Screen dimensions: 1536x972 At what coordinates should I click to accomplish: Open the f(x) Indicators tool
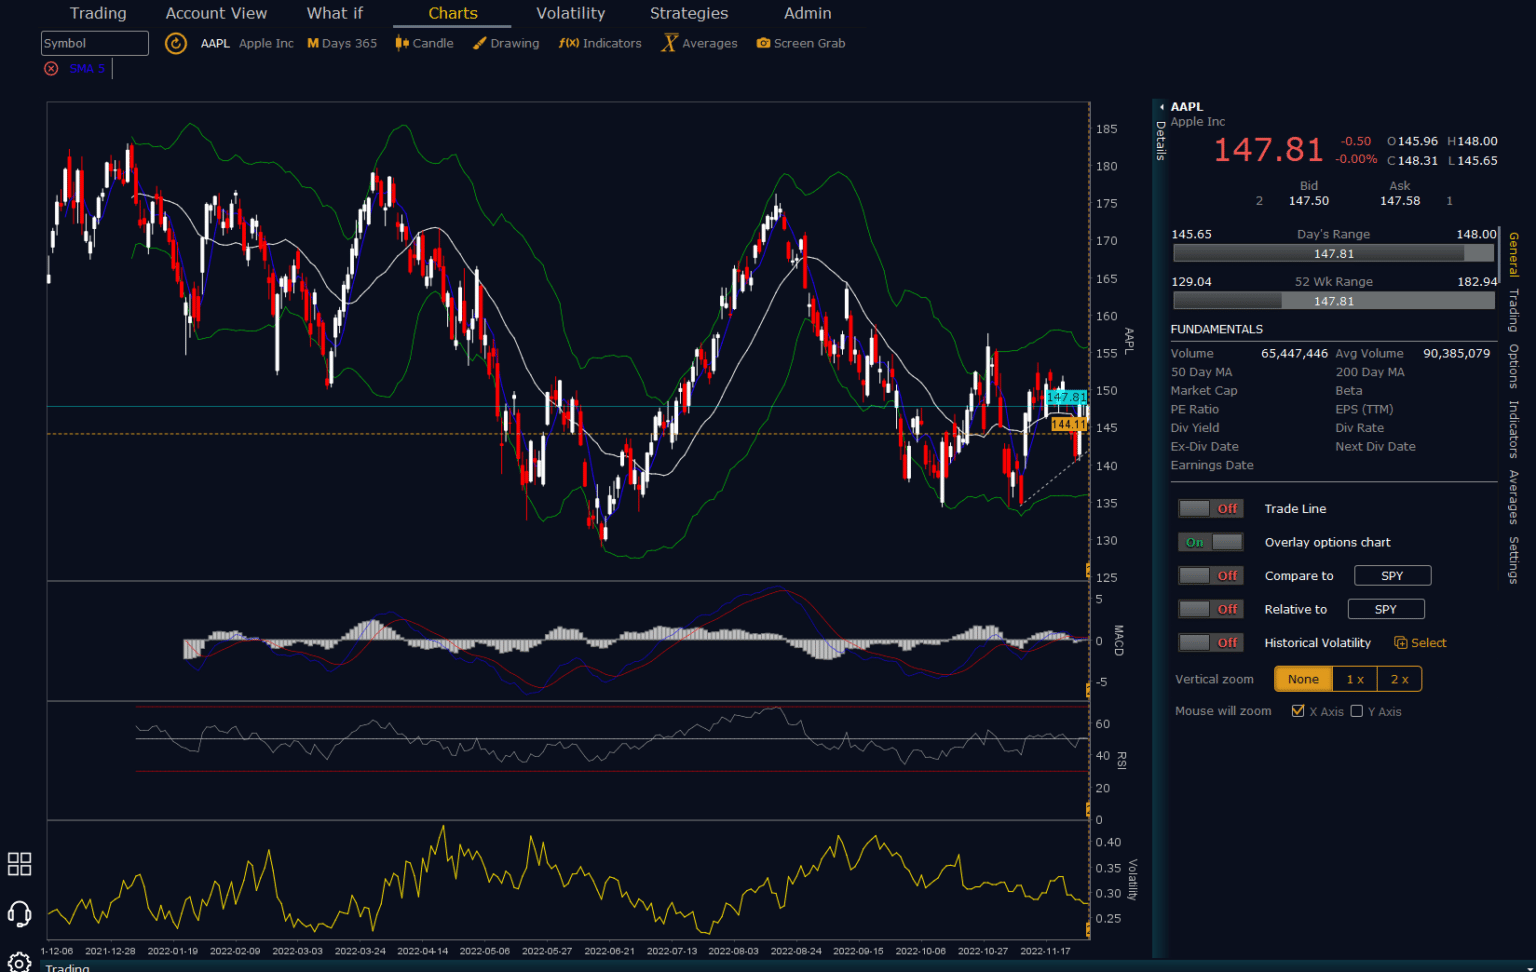(x=600, y=43)
